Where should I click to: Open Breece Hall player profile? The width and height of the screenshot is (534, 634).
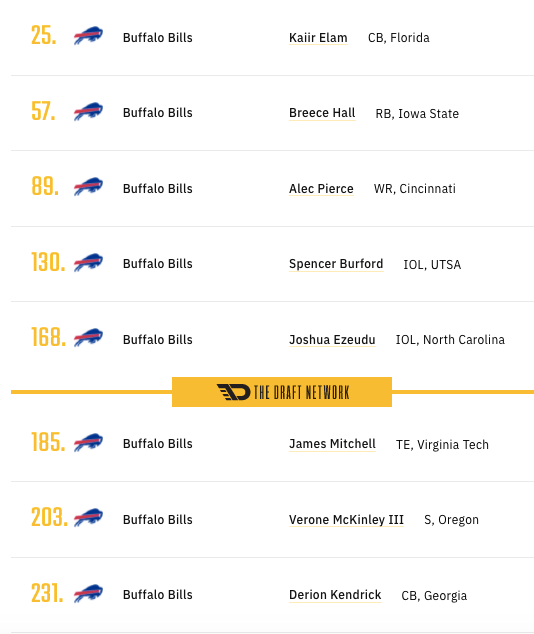tap(322, 113)
